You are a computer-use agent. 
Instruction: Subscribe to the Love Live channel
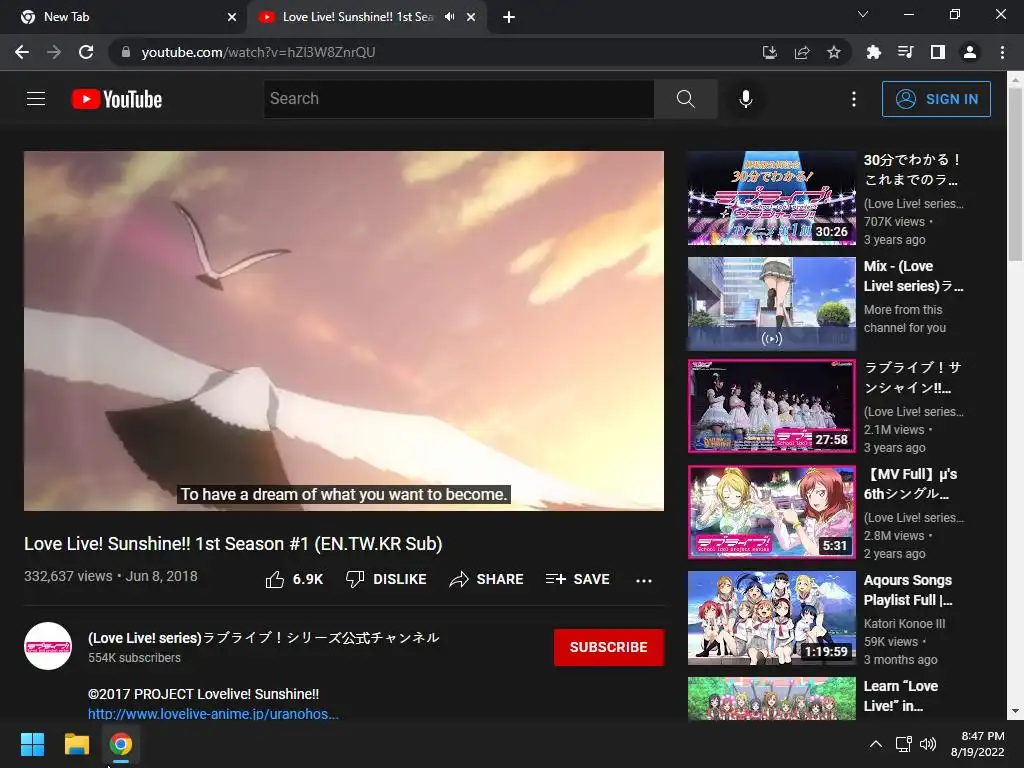click(x=609, y=647)
